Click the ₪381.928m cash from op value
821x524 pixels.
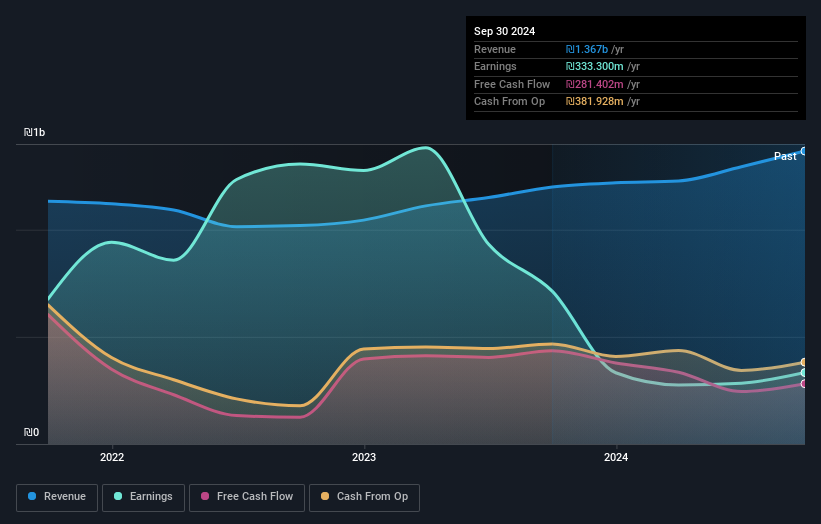(x=594, y=102)
